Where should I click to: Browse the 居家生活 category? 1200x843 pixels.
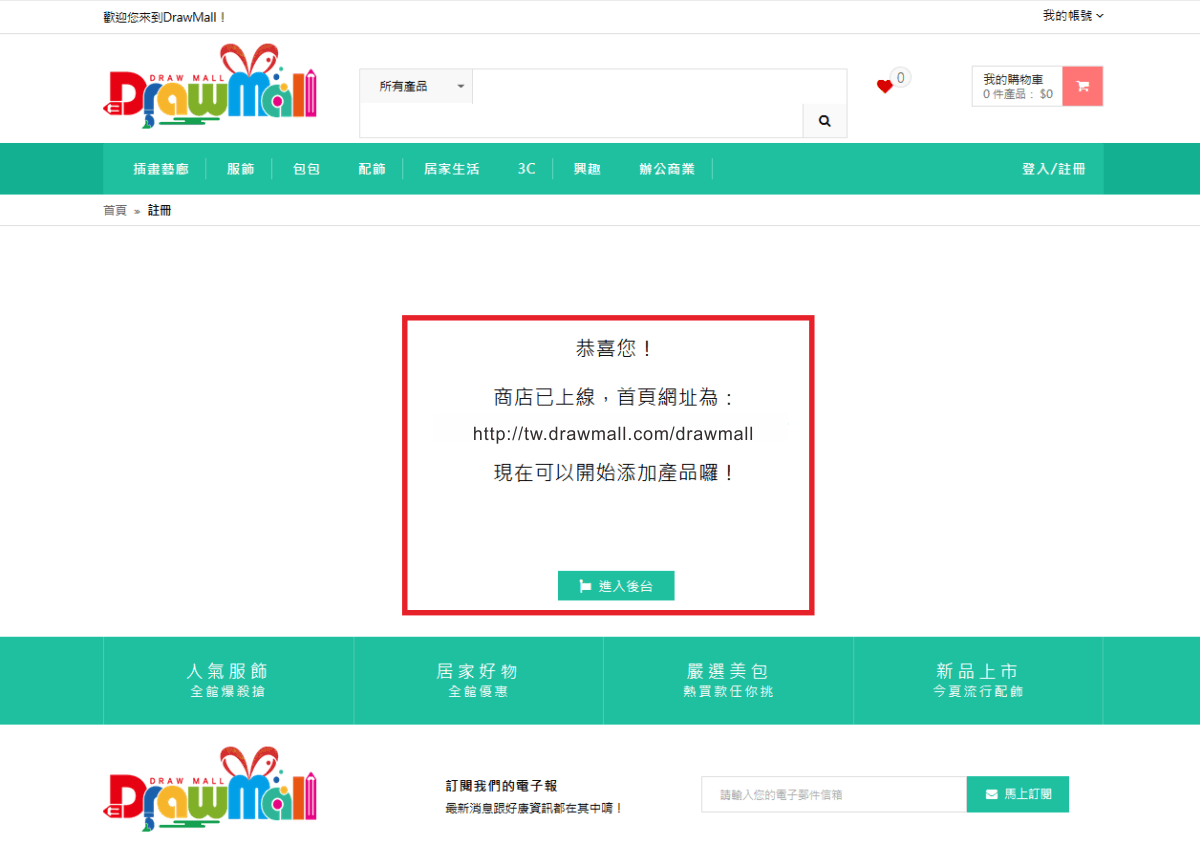(x=451, y=168)
